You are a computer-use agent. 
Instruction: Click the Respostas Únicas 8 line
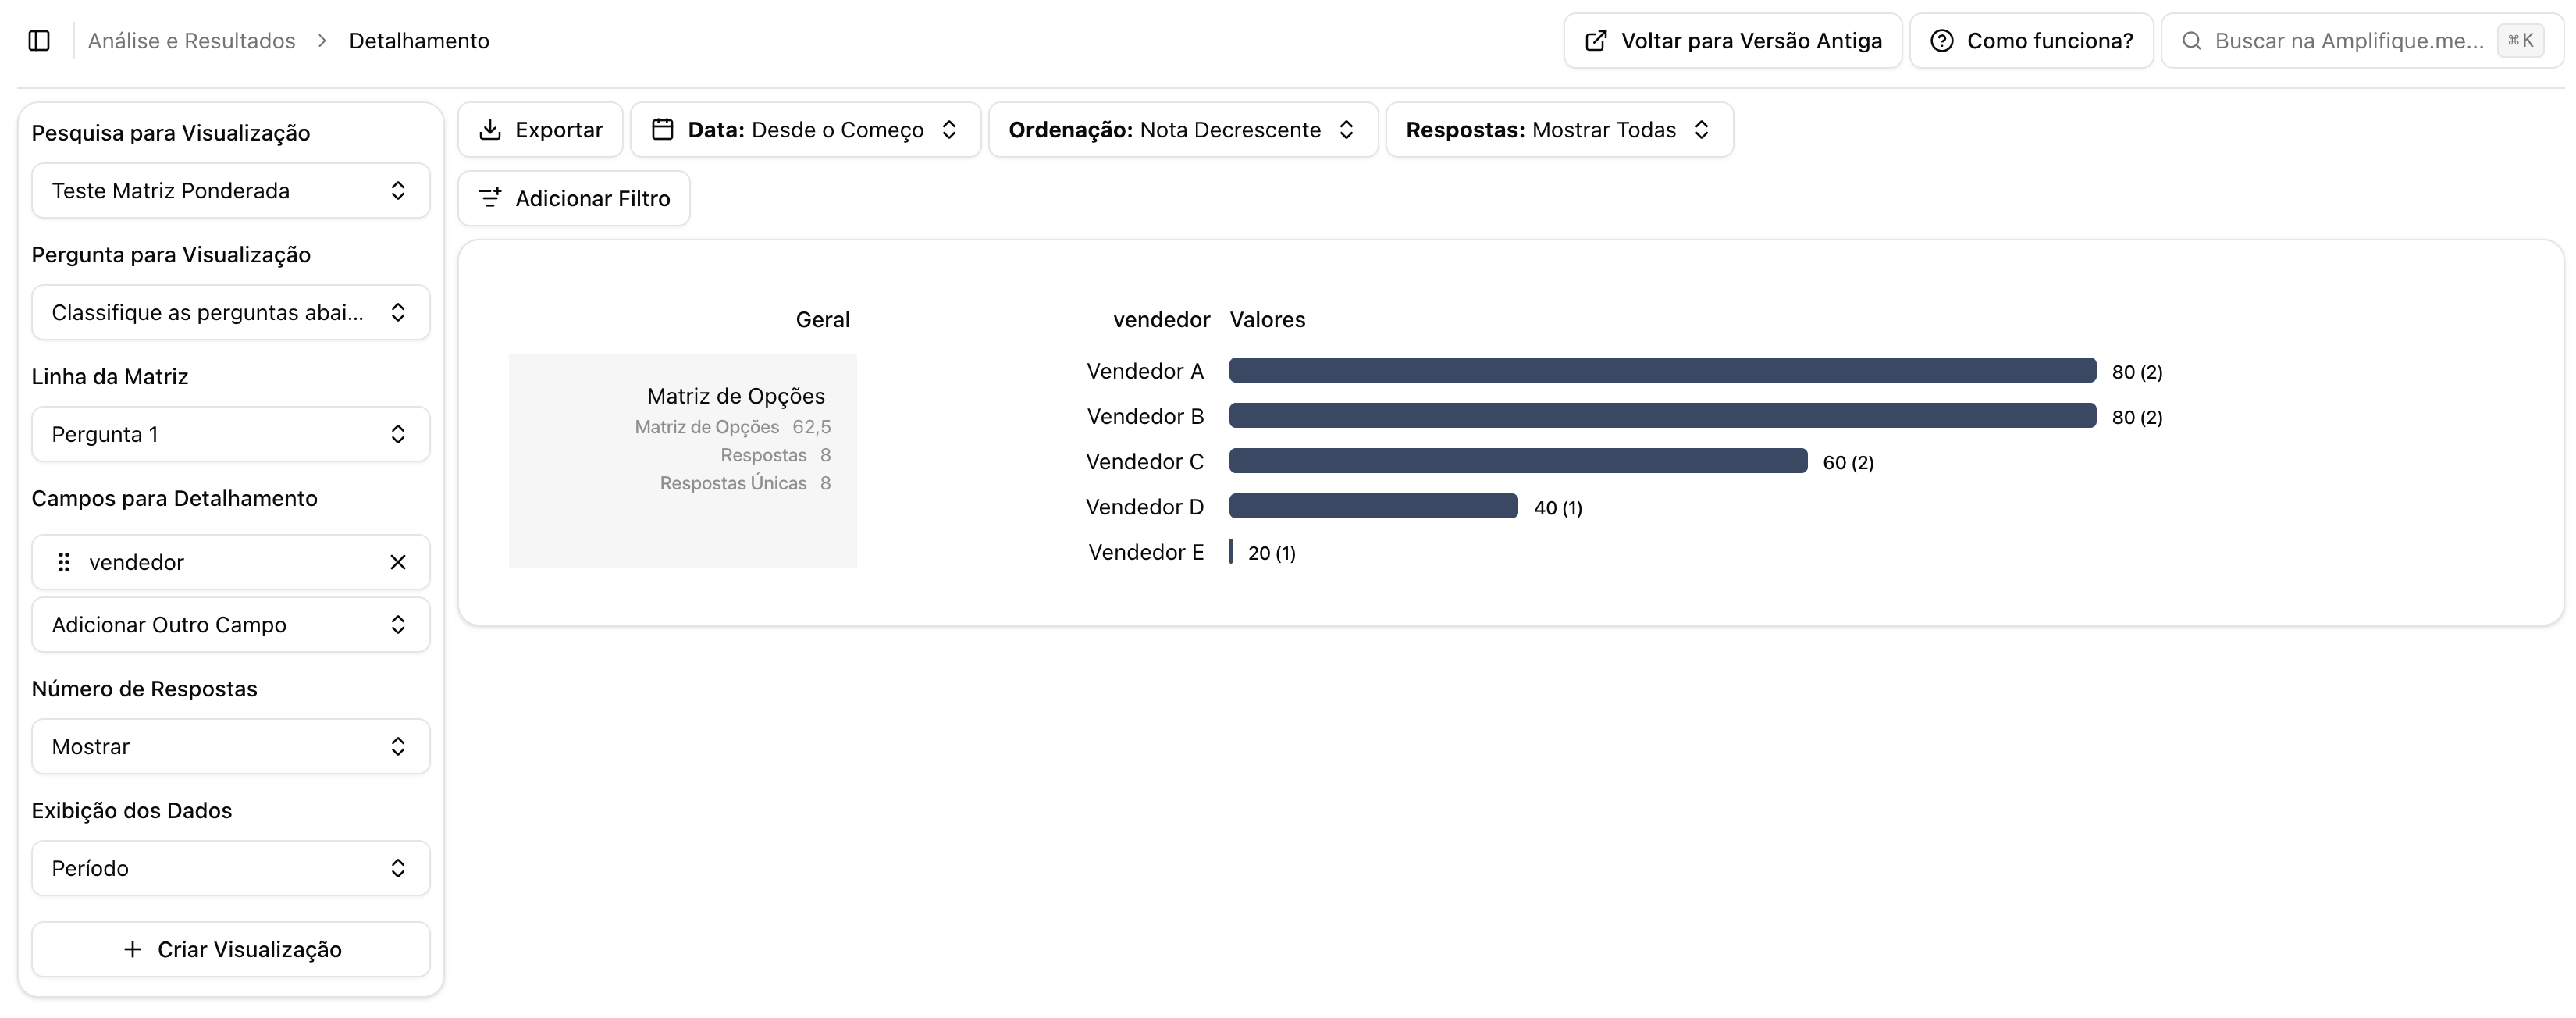[745, 483]
